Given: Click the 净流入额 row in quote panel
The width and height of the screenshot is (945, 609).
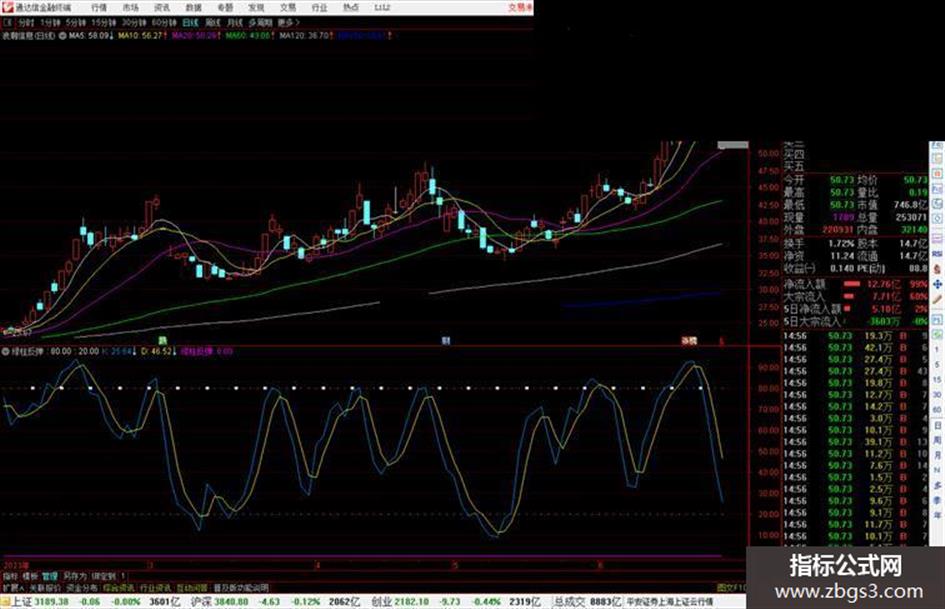Looking at the screenshot, I should point(855,284).
